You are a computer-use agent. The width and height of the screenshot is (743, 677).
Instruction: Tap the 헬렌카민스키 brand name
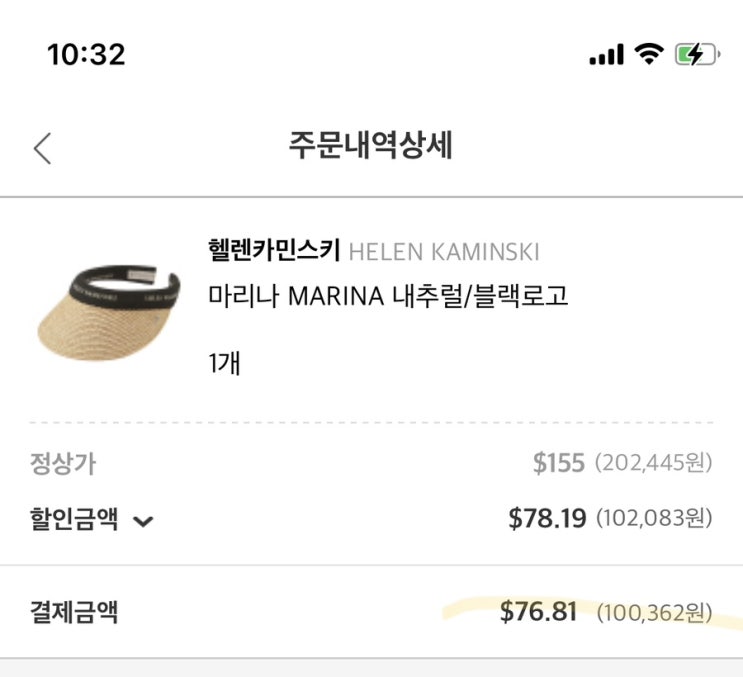(274, 251)
